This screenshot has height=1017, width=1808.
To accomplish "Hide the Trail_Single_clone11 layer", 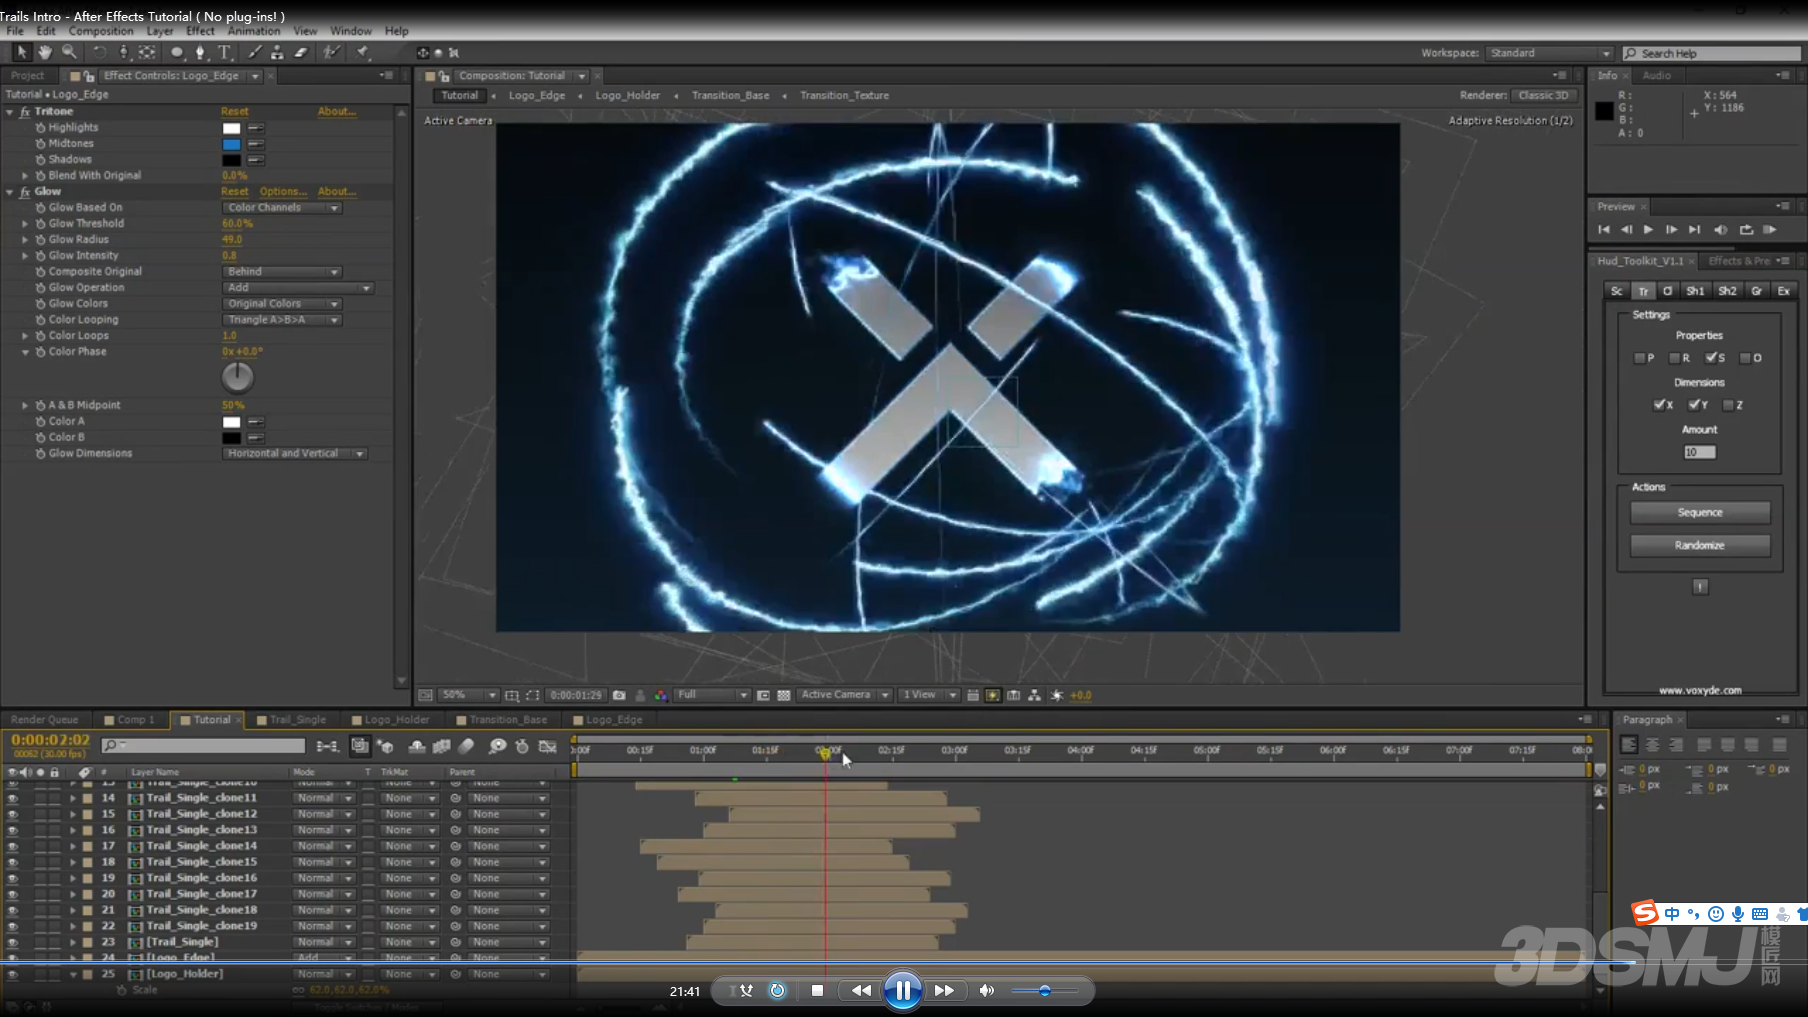I will [12, 798].
